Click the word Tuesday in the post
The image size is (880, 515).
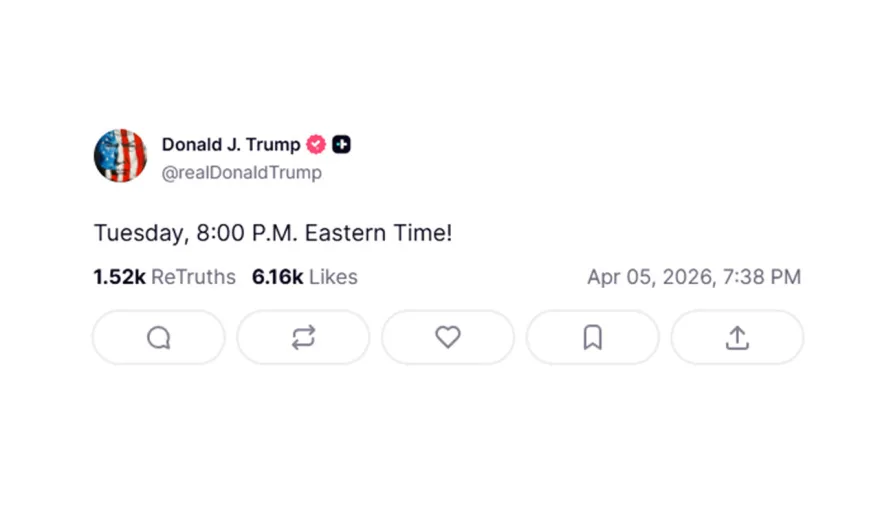pos(138,233)
